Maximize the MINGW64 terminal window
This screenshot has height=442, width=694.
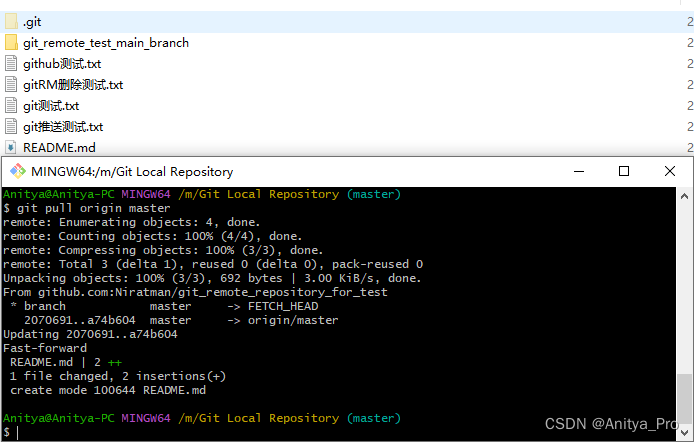click(624, 171)
